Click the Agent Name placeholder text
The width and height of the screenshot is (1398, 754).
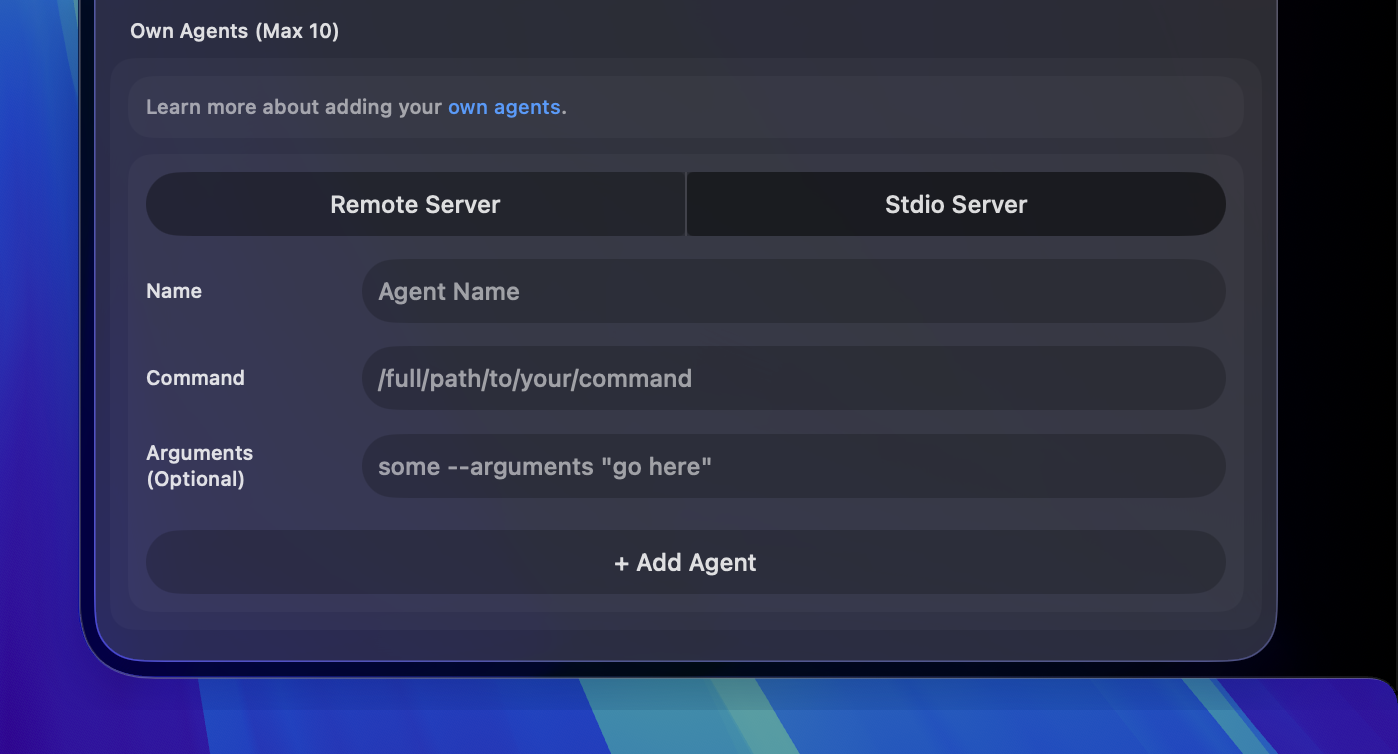tap(448, 291)
